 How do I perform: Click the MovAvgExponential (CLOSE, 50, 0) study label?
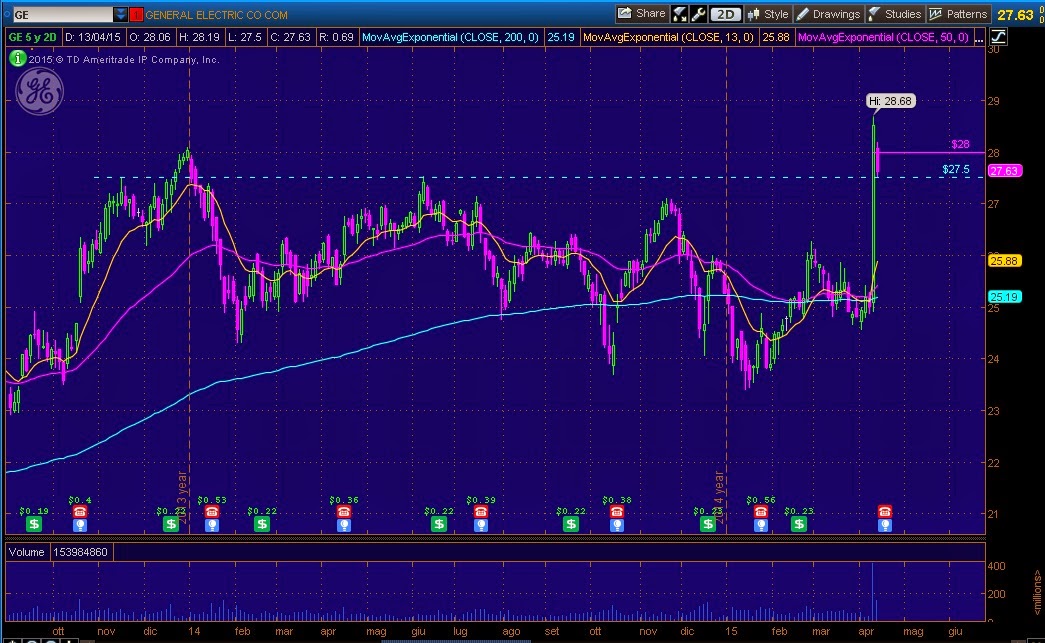click(883, 37)
